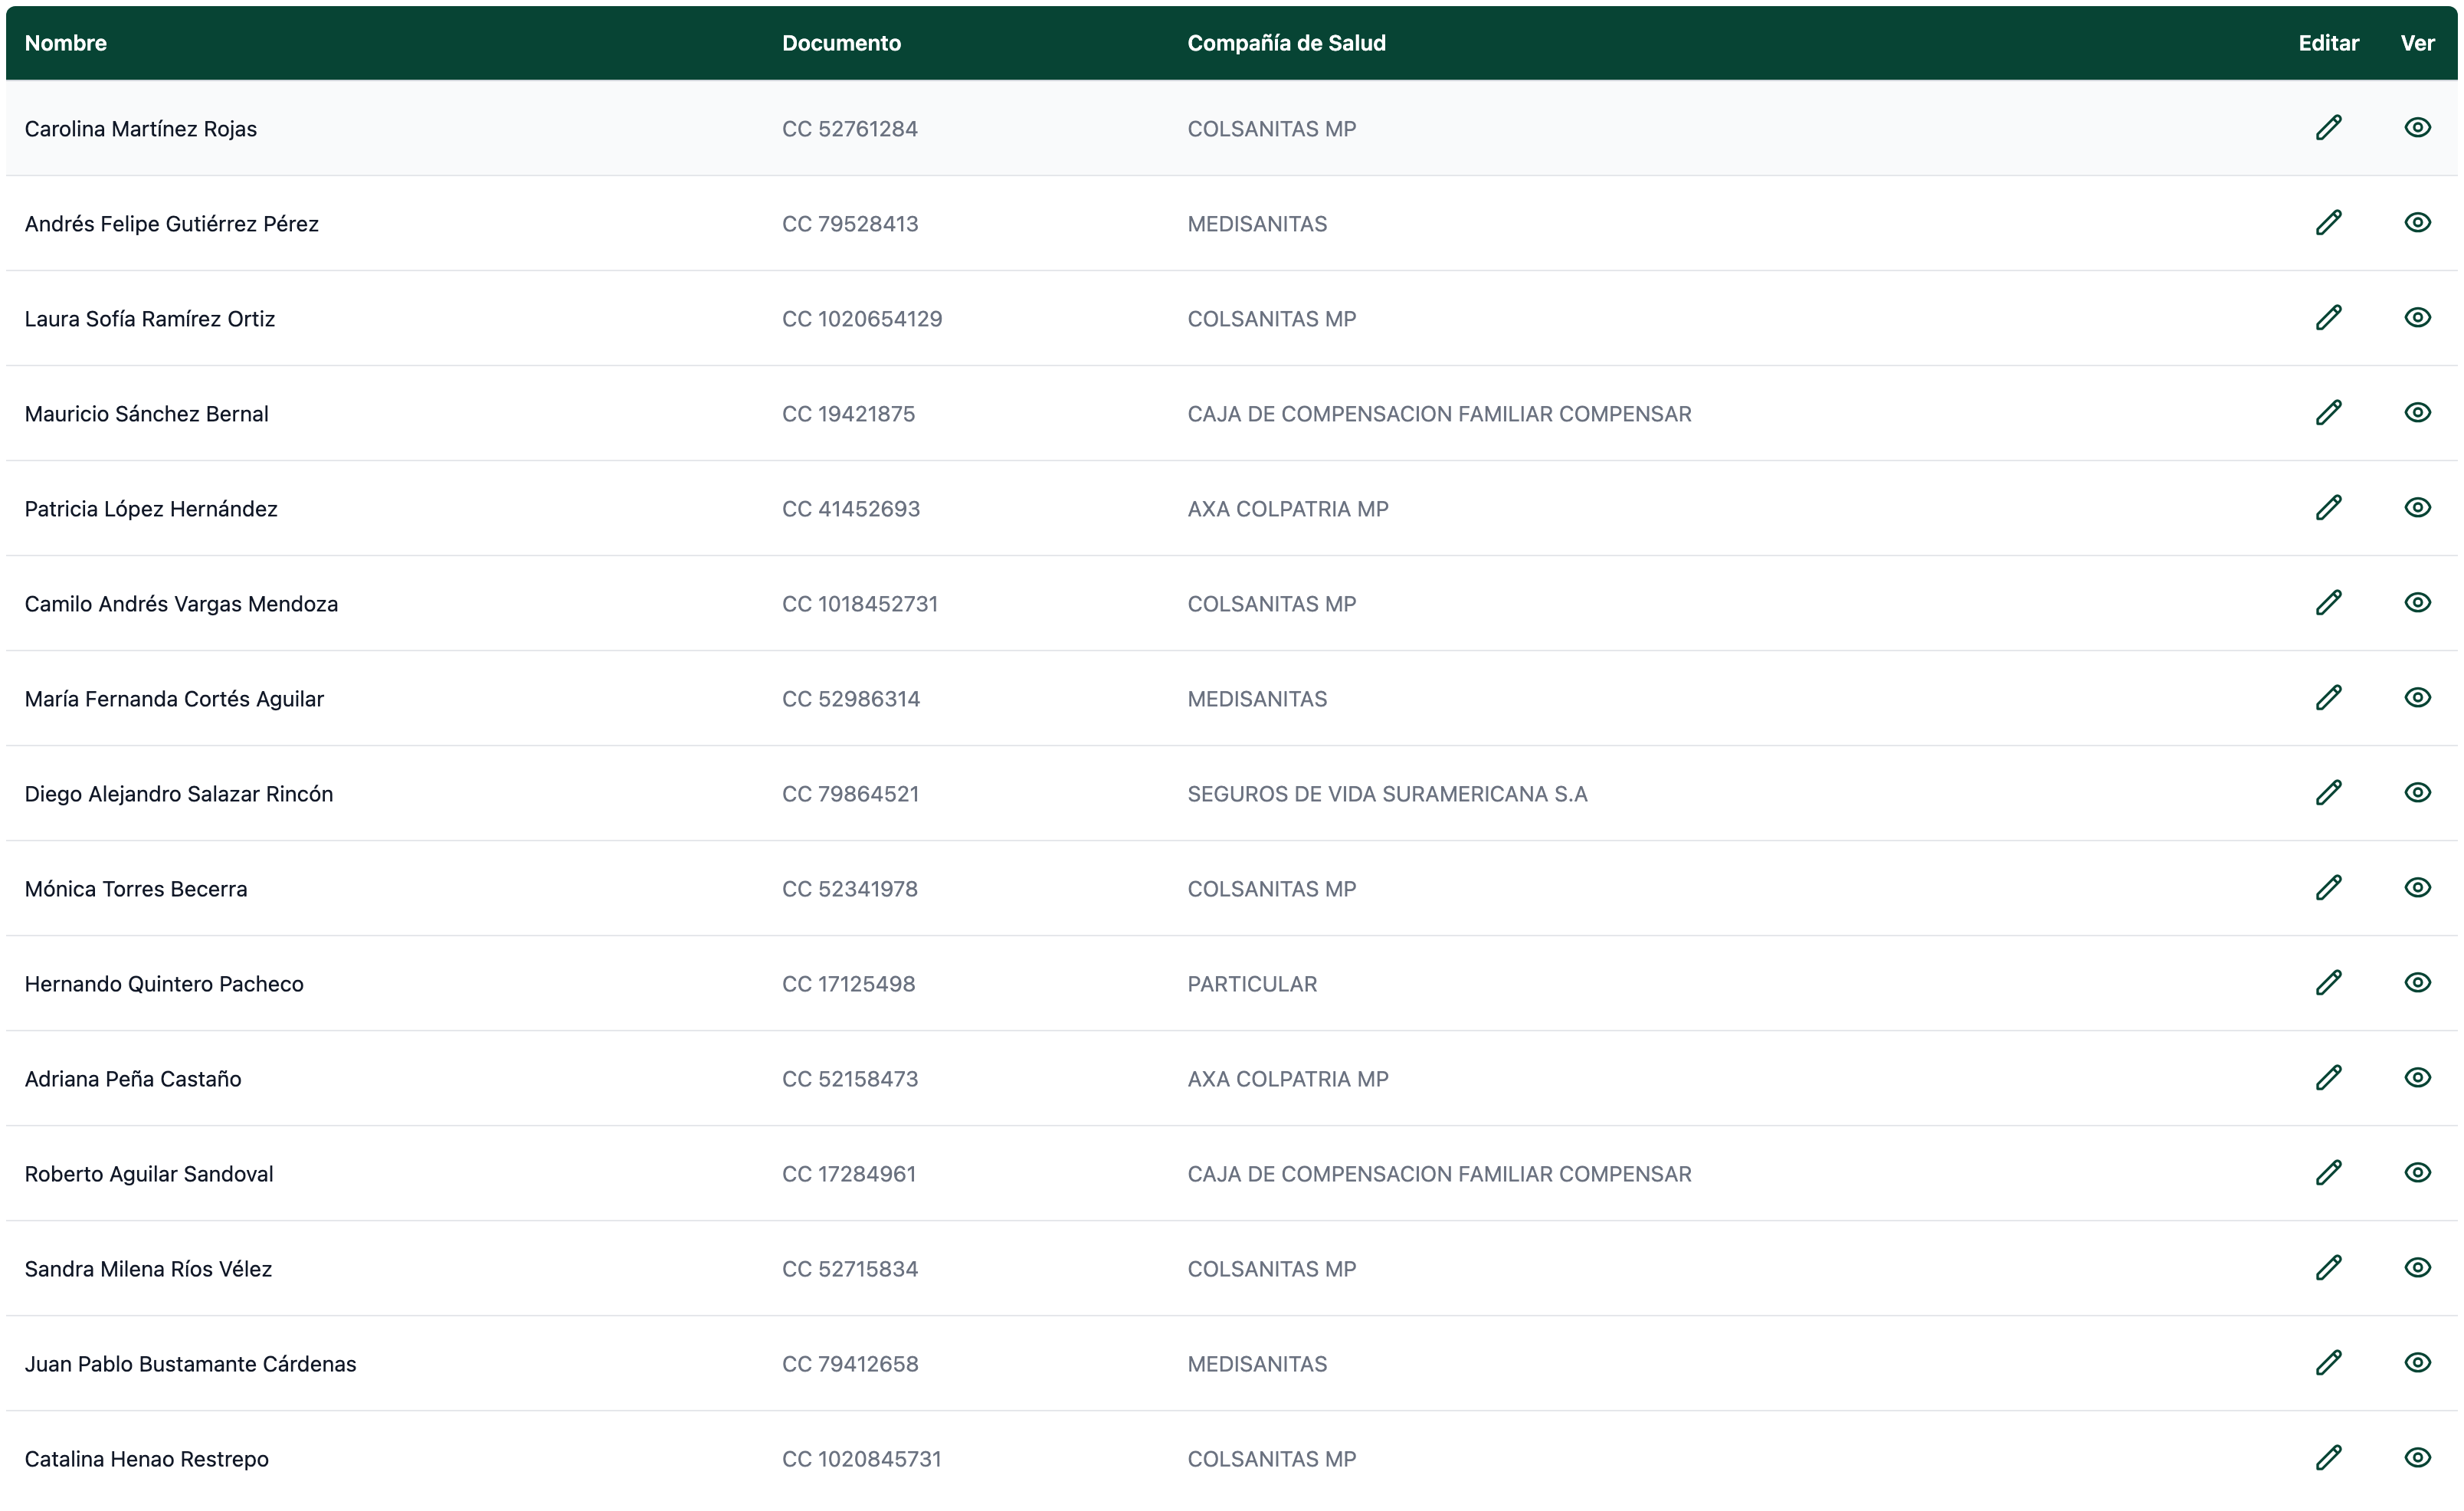Click the Nombre column header
Image resolution: width=2464 pixels, height=1511 pixels.
pyautogui.click(x=66, y=43)
